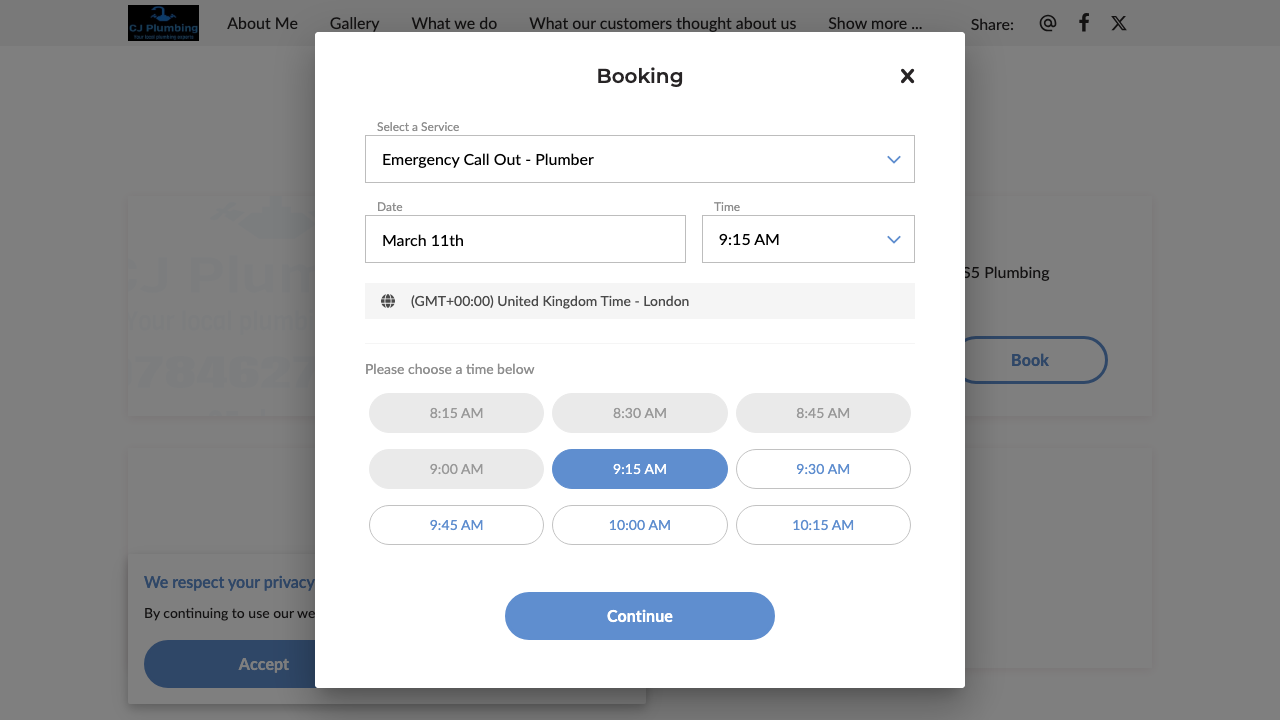Screen dimensions: 1280x720
Task: Click the globe timezone icon
Action: tap(388, 301)
